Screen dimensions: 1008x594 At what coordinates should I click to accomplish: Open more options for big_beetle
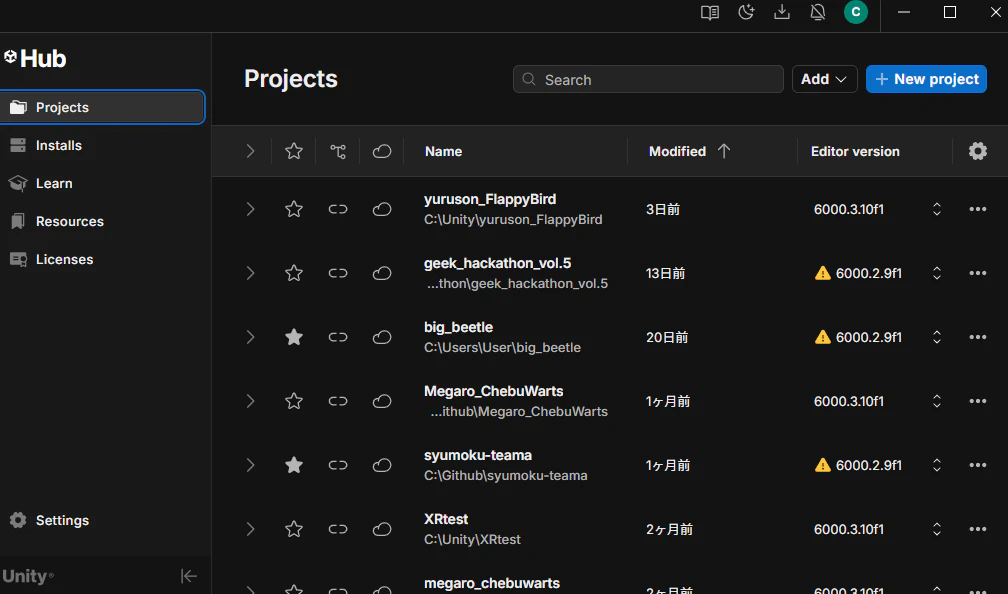click(978, 337)
